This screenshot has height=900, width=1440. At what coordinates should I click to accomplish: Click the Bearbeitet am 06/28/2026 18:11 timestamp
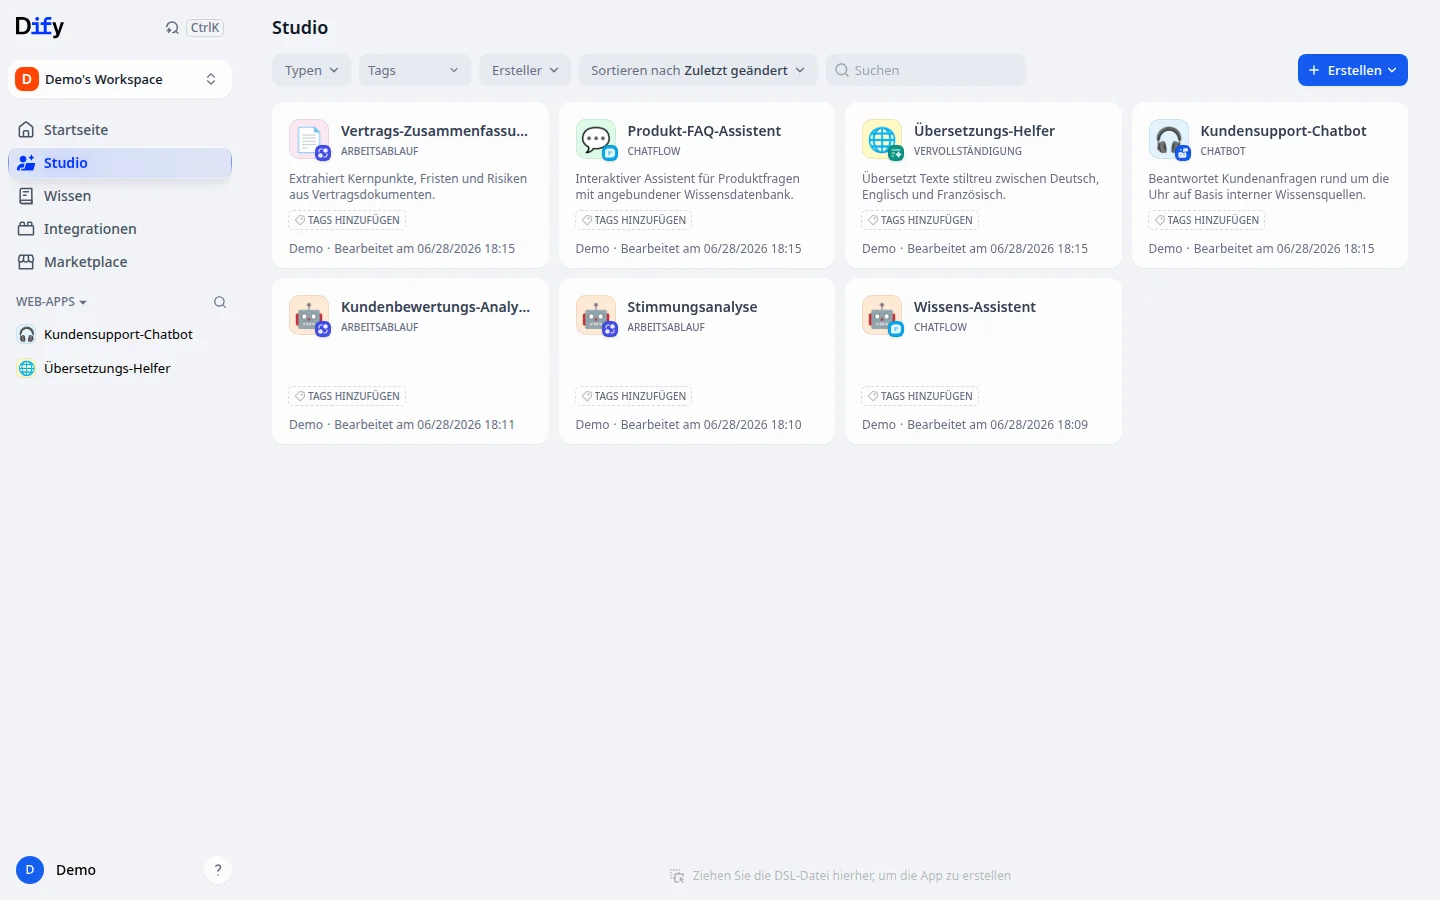pos(424,425)
